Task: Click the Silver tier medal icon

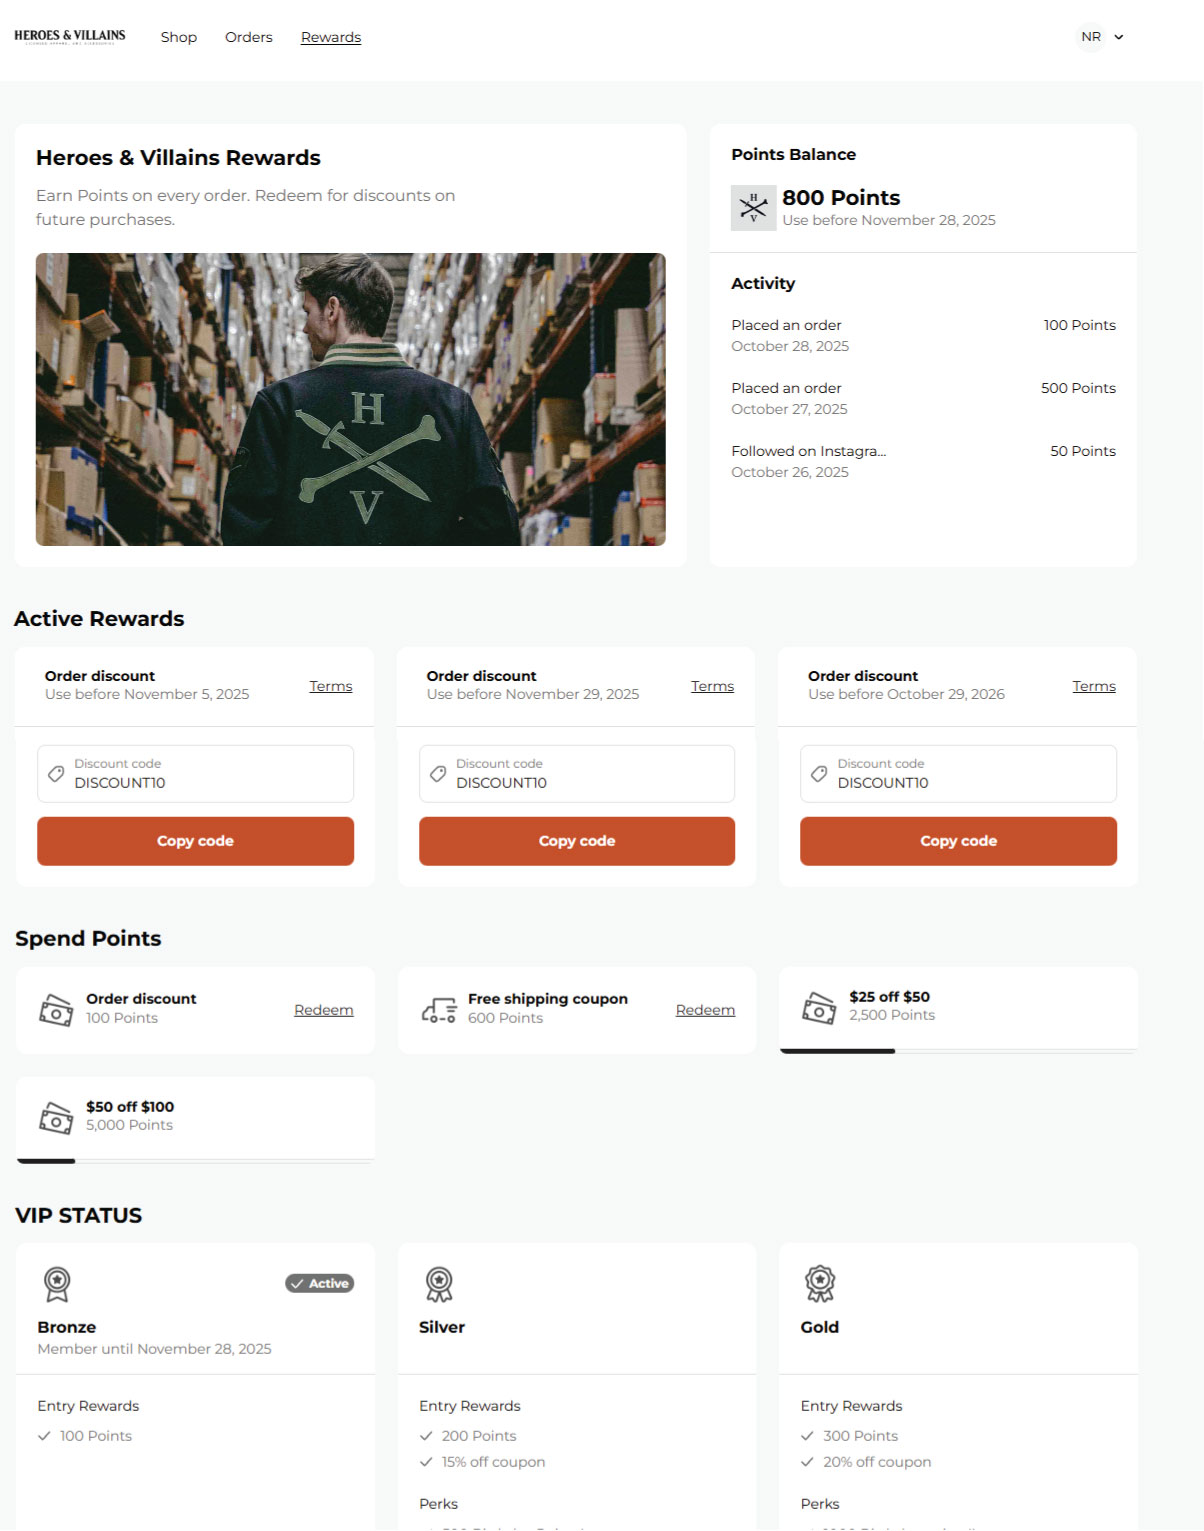Action: click(x=439, y=1284)
